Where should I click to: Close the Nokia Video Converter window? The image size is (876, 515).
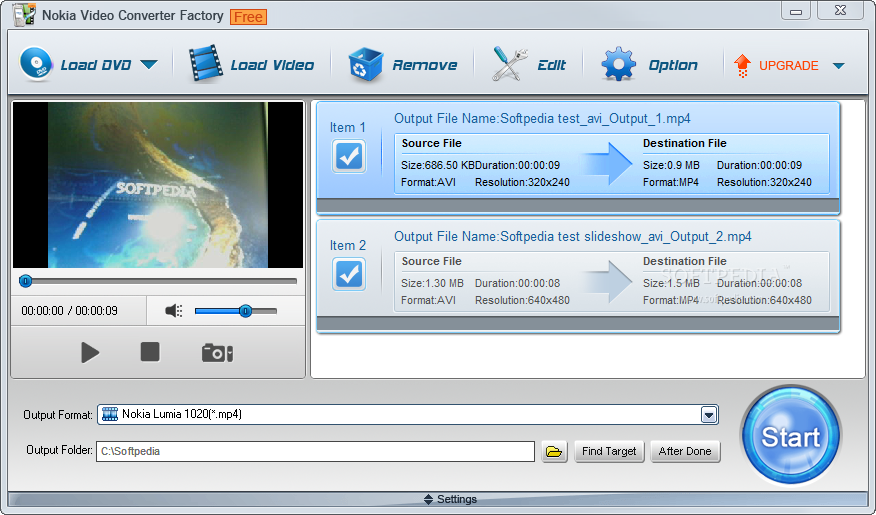point(841,11)
